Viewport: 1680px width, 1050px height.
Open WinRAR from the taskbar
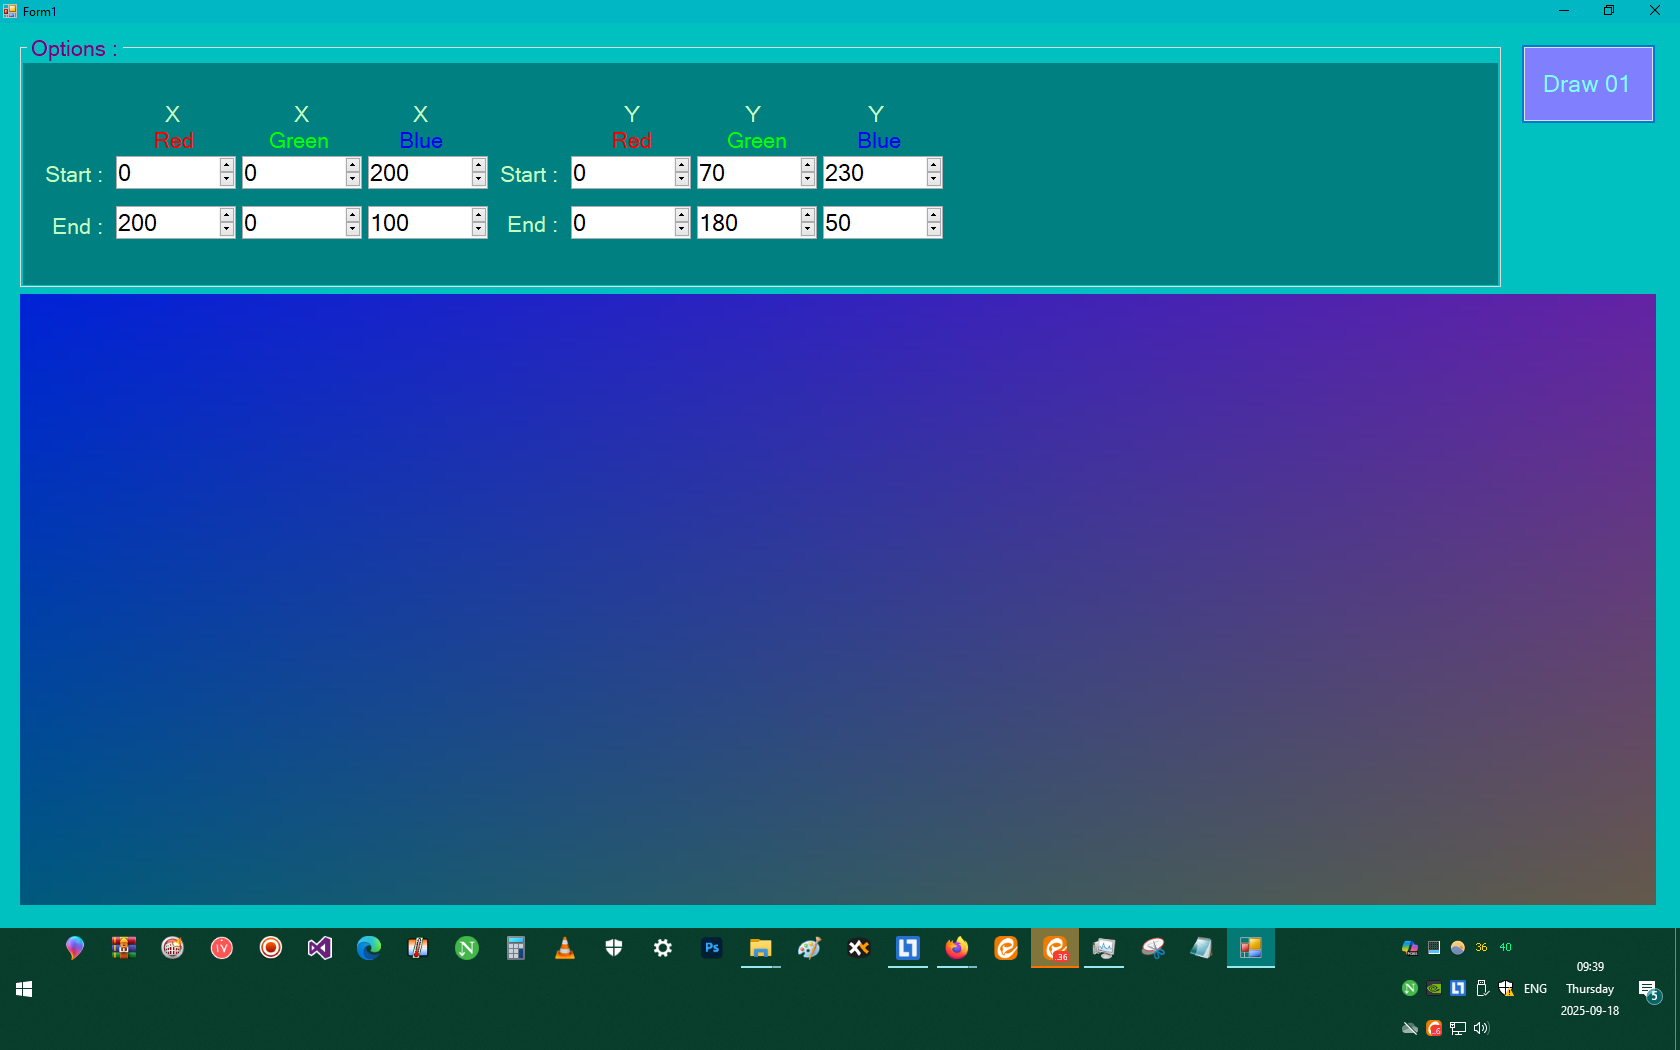(x=125, y=948)
